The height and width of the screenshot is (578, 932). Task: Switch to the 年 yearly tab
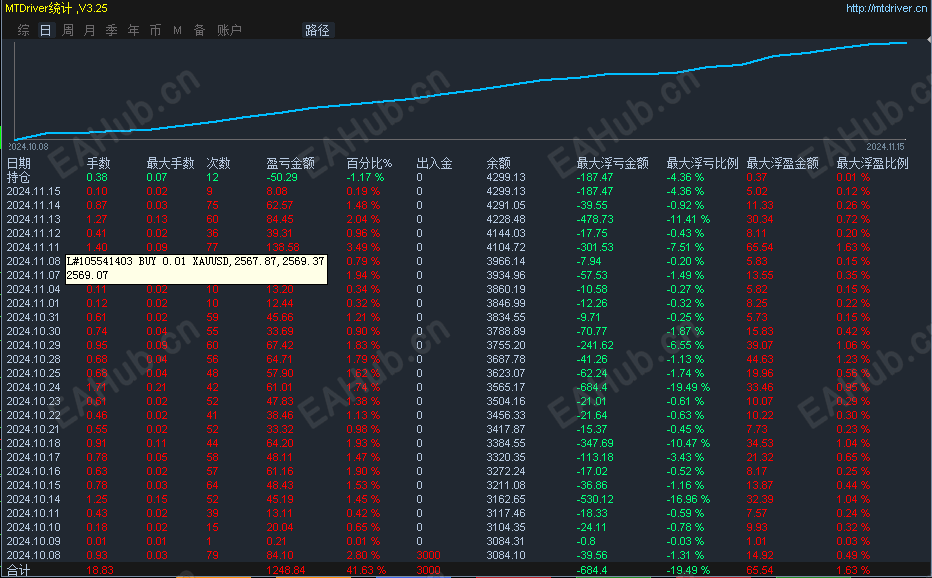pyautogui.click(x=134, y=30)
